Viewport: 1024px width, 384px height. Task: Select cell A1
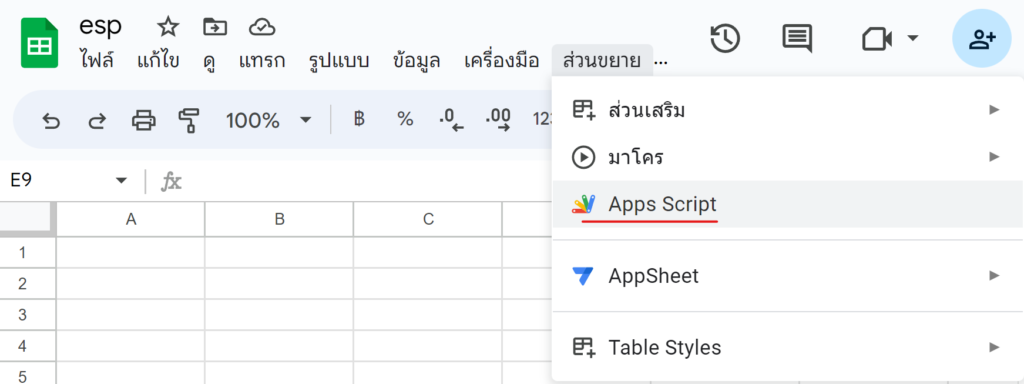click(x=131, y=253)
